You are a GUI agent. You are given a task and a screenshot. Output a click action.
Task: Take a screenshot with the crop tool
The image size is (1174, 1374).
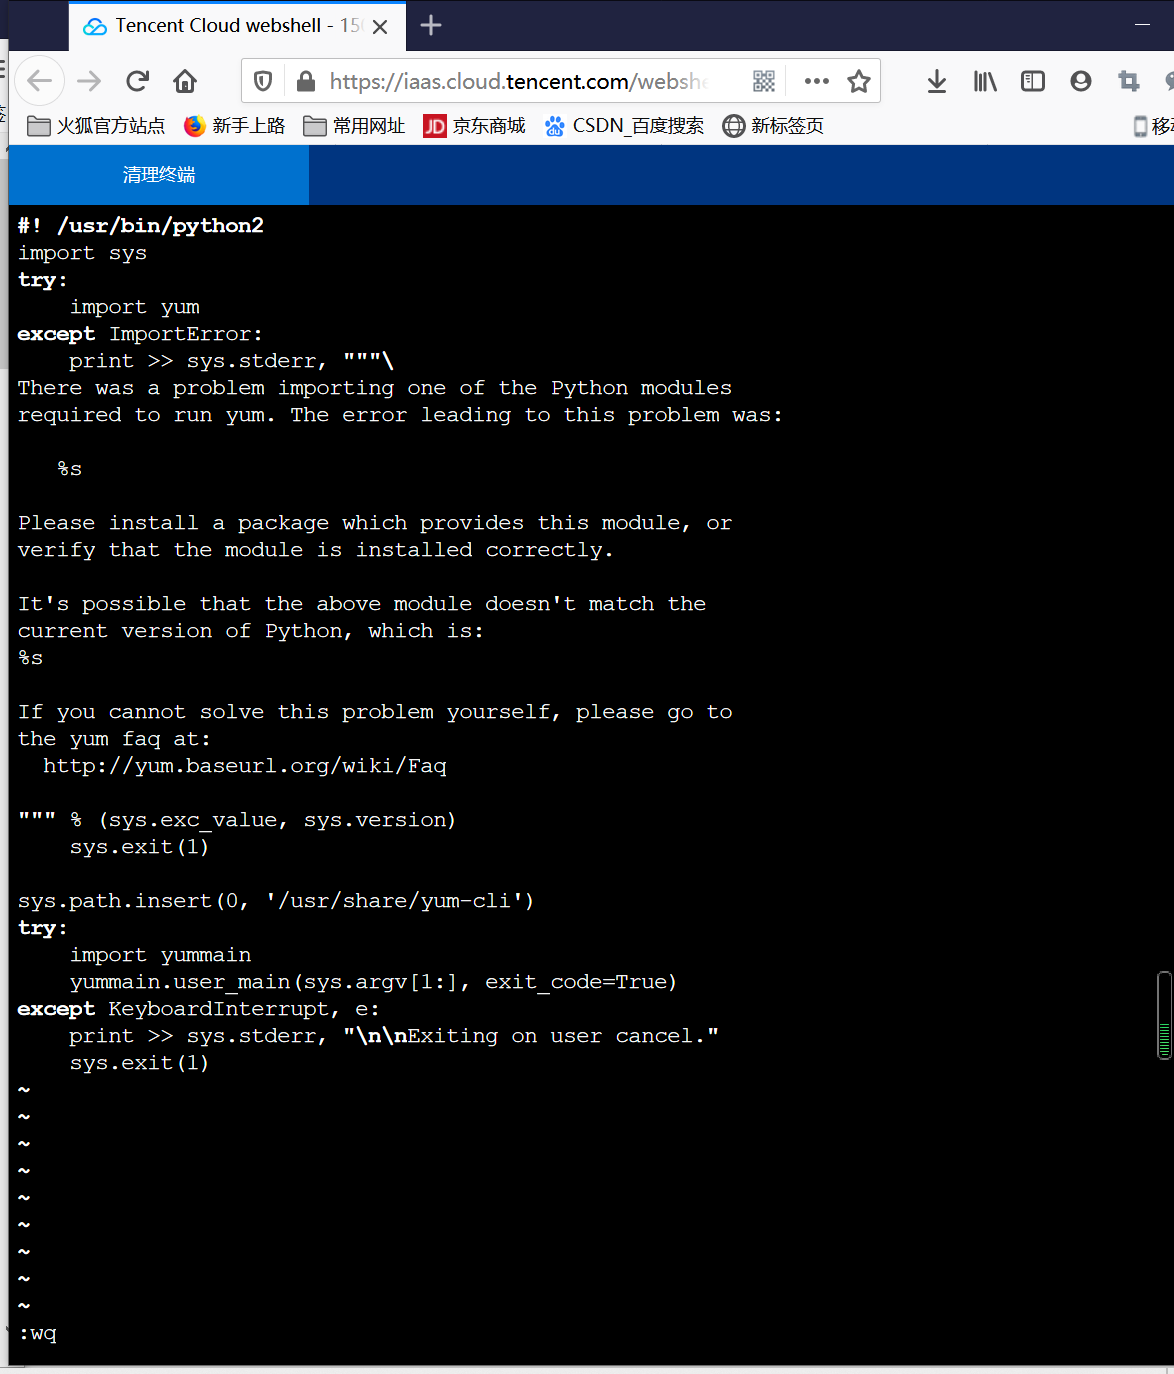coord(1129,81)
